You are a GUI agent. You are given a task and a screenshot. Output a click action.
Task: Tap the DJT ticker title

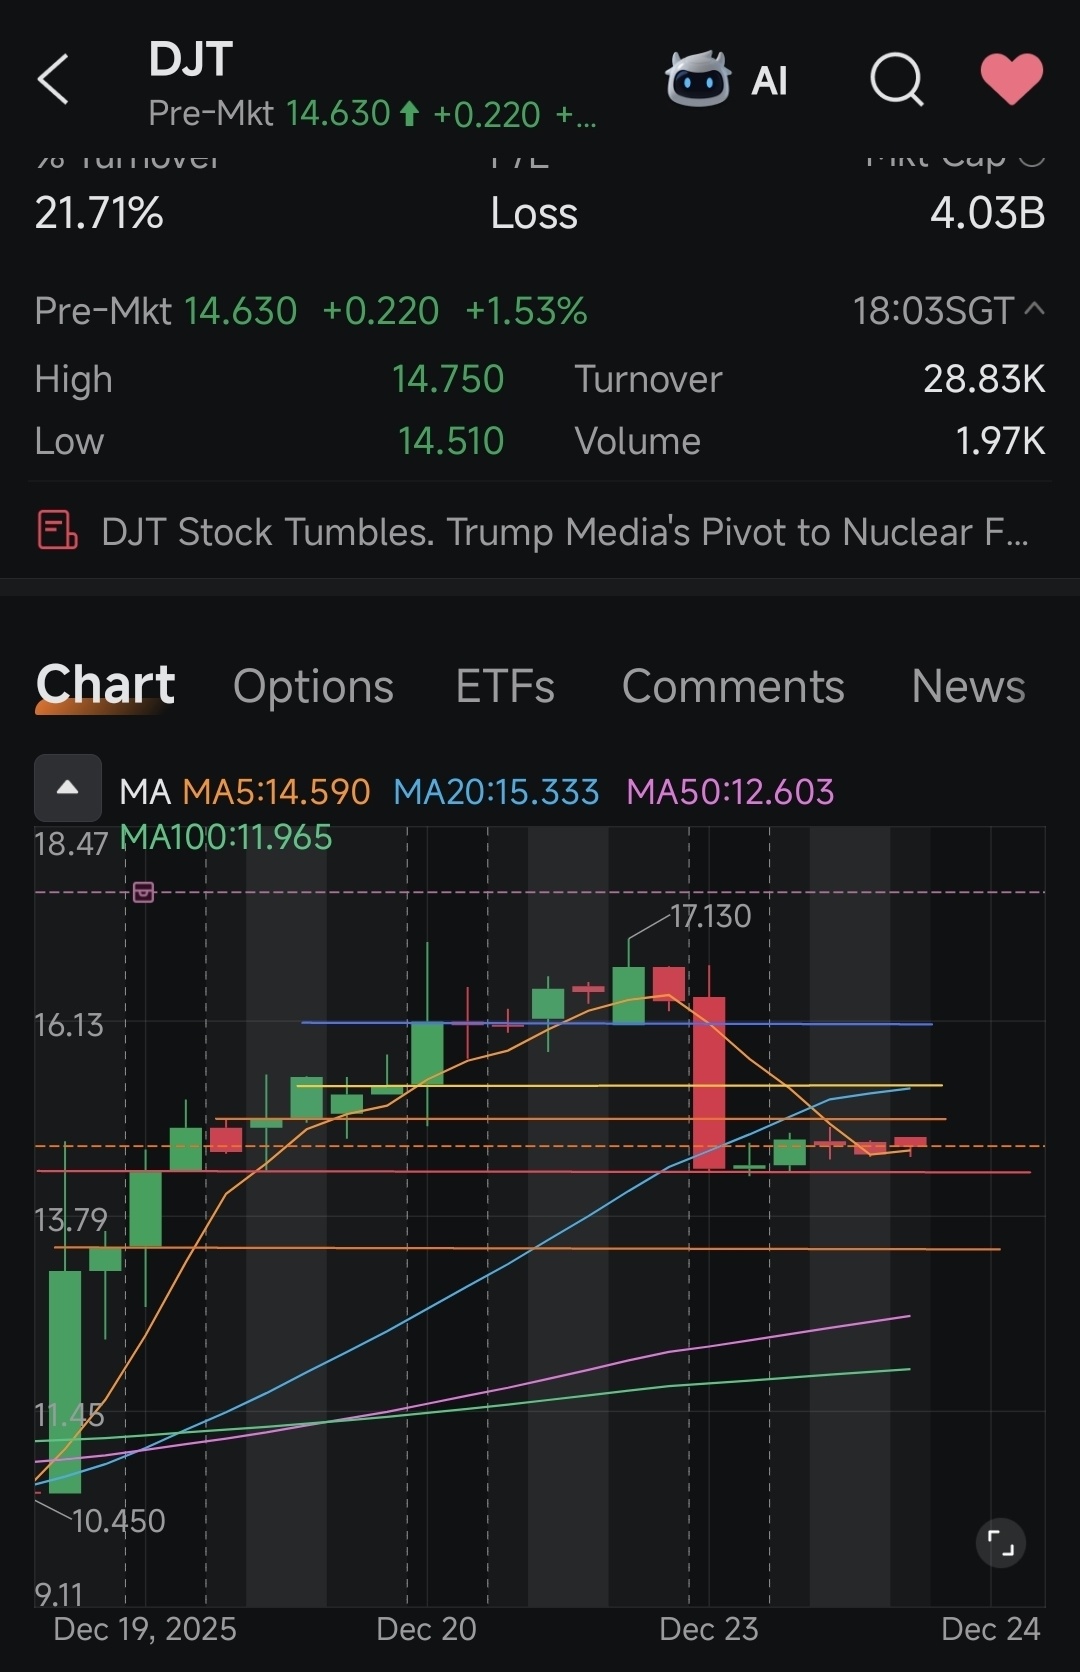191,60
